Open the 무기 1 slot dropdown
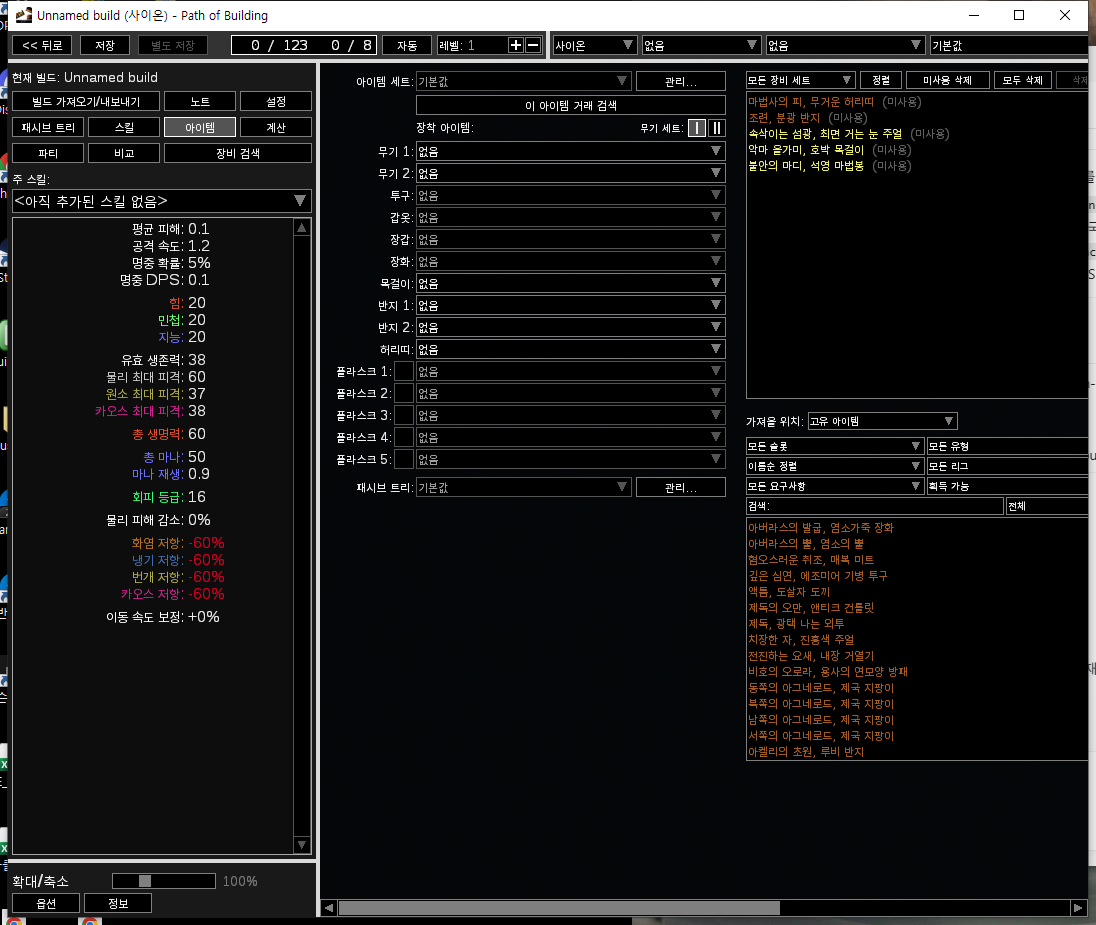Screen dimensions: 1096x925 [570, 151]
